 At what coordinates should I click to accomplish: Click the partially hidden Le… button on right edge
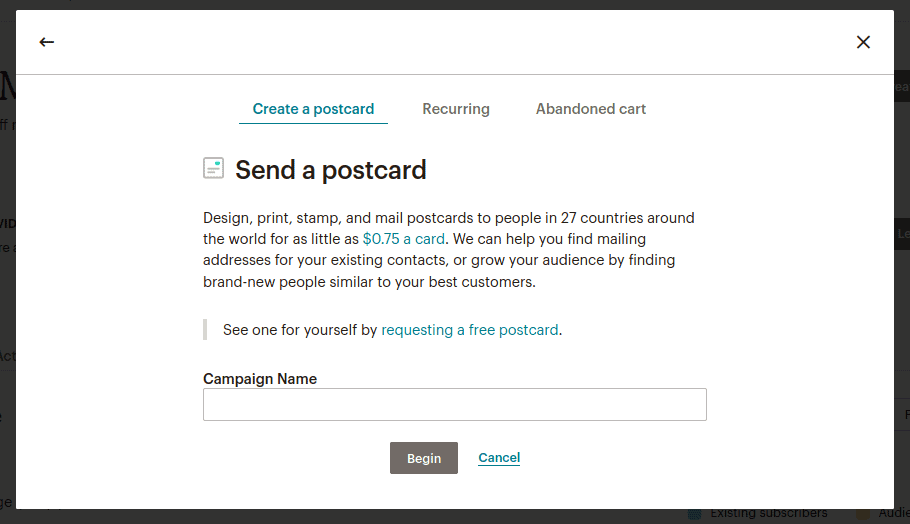902,234
